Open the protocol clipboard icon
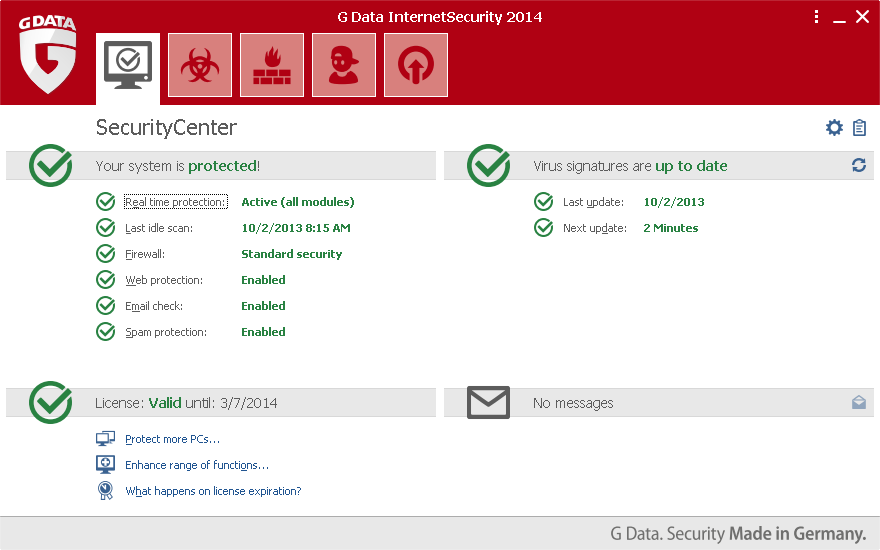This screenshot has width=880, height=550. 859,128
